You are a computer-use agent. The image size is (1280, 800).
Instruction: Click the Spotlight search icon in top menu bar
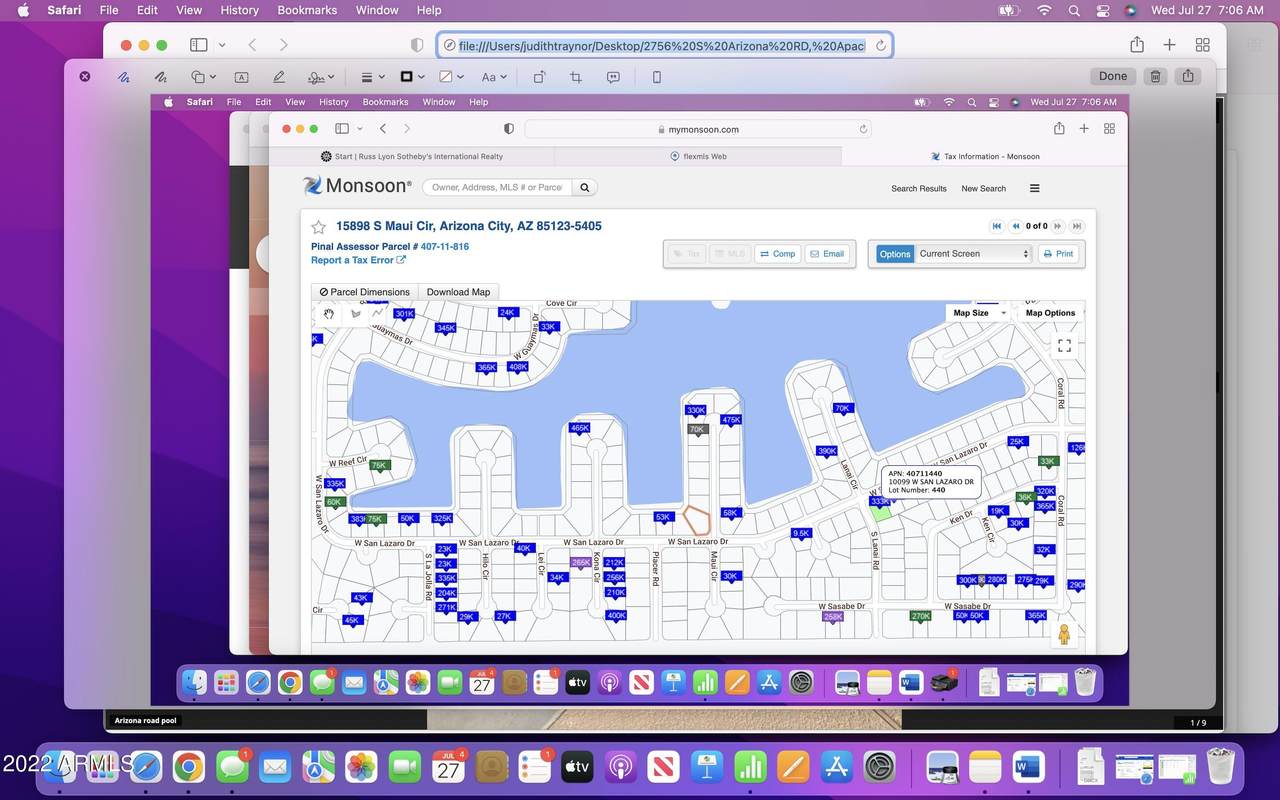(1074, 10)
